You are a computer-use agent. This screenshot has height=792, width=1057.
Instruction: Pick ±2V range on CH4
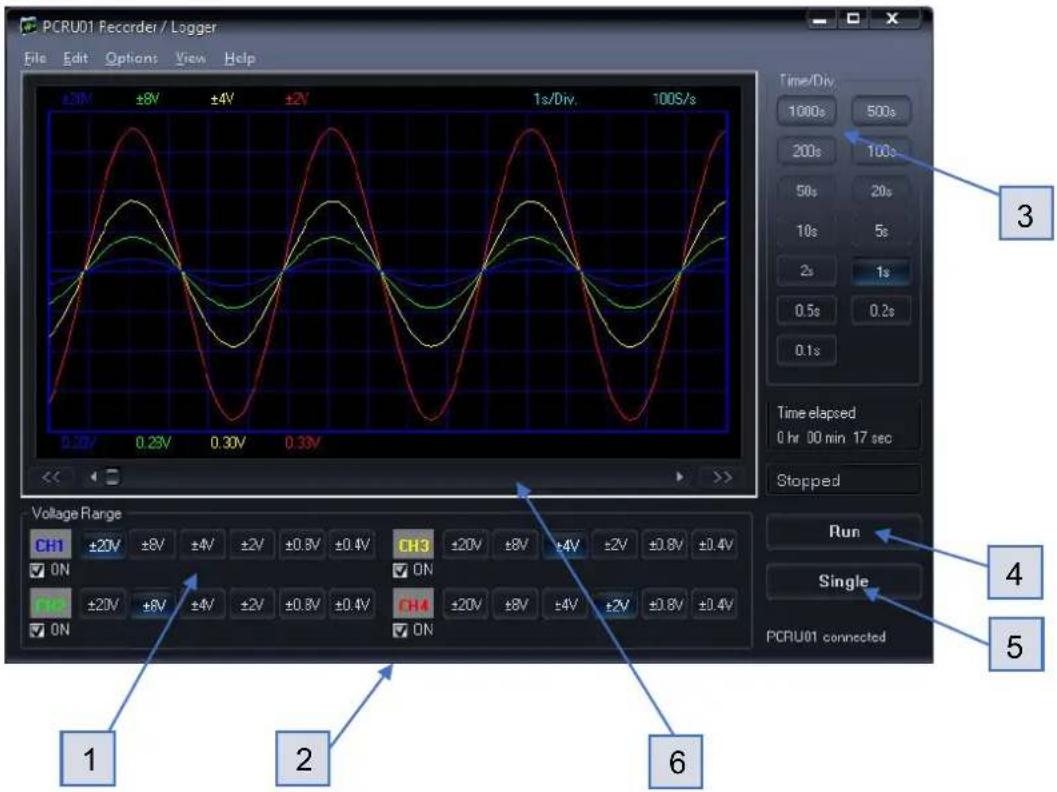click(x=615, y=605)
